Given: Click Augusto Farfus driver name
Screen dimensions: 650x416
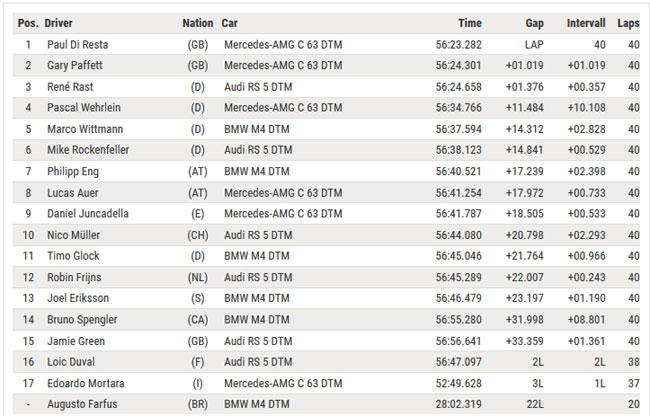Looking at the screenshot, I should click(x=82, y=404).
